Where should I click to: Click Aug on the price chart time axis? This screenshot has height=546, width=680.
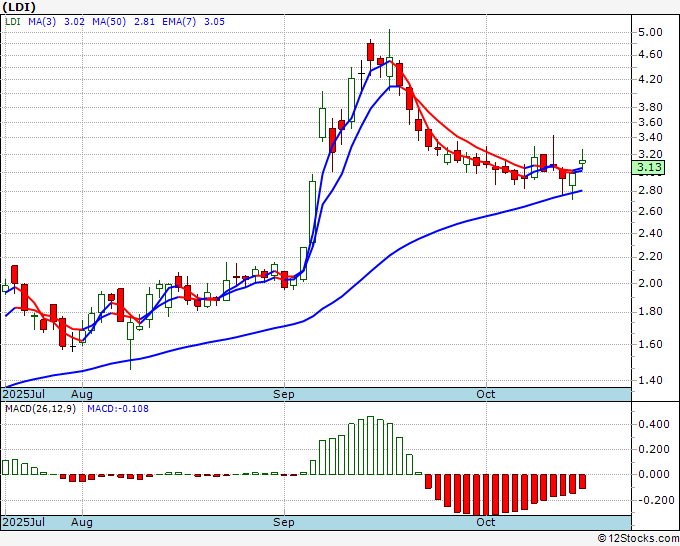[x=82, y=394]
